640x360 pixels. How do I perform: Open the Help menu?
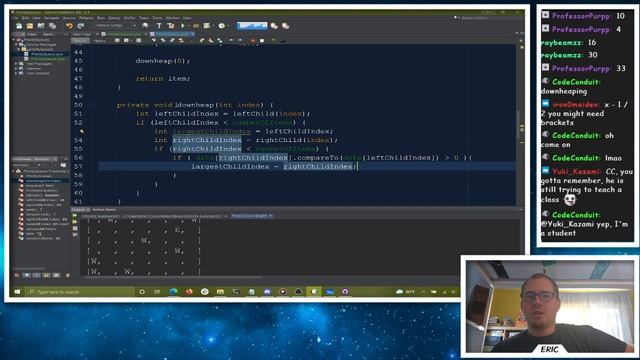point(187,18)
